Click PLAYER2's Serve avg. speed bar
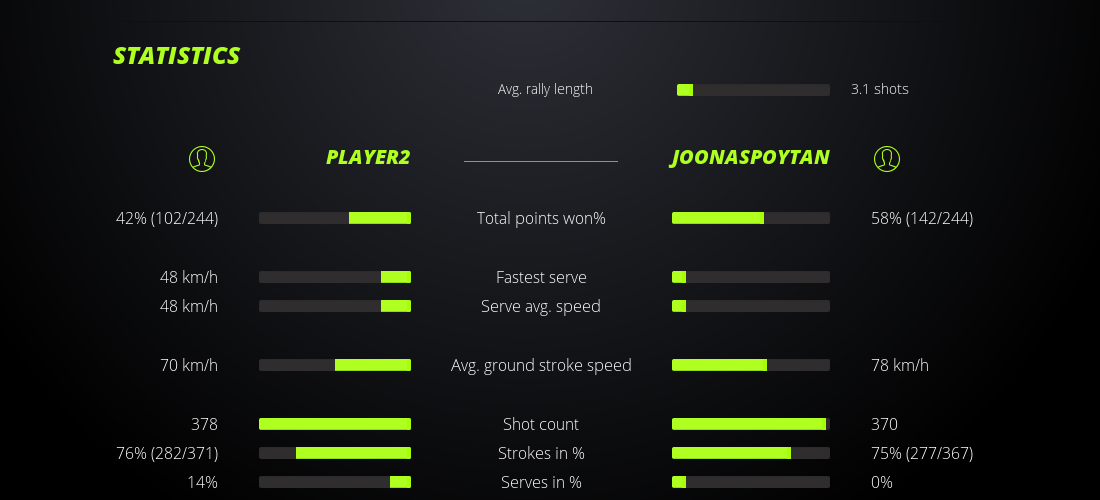Viewport: 1100px width, 500px height. click(335, 306)
